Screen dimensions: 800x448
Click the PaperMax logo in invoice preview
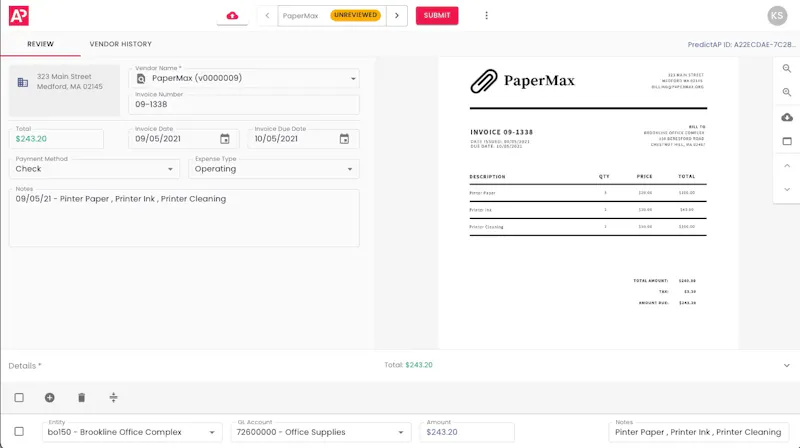(x=522, y=81)
